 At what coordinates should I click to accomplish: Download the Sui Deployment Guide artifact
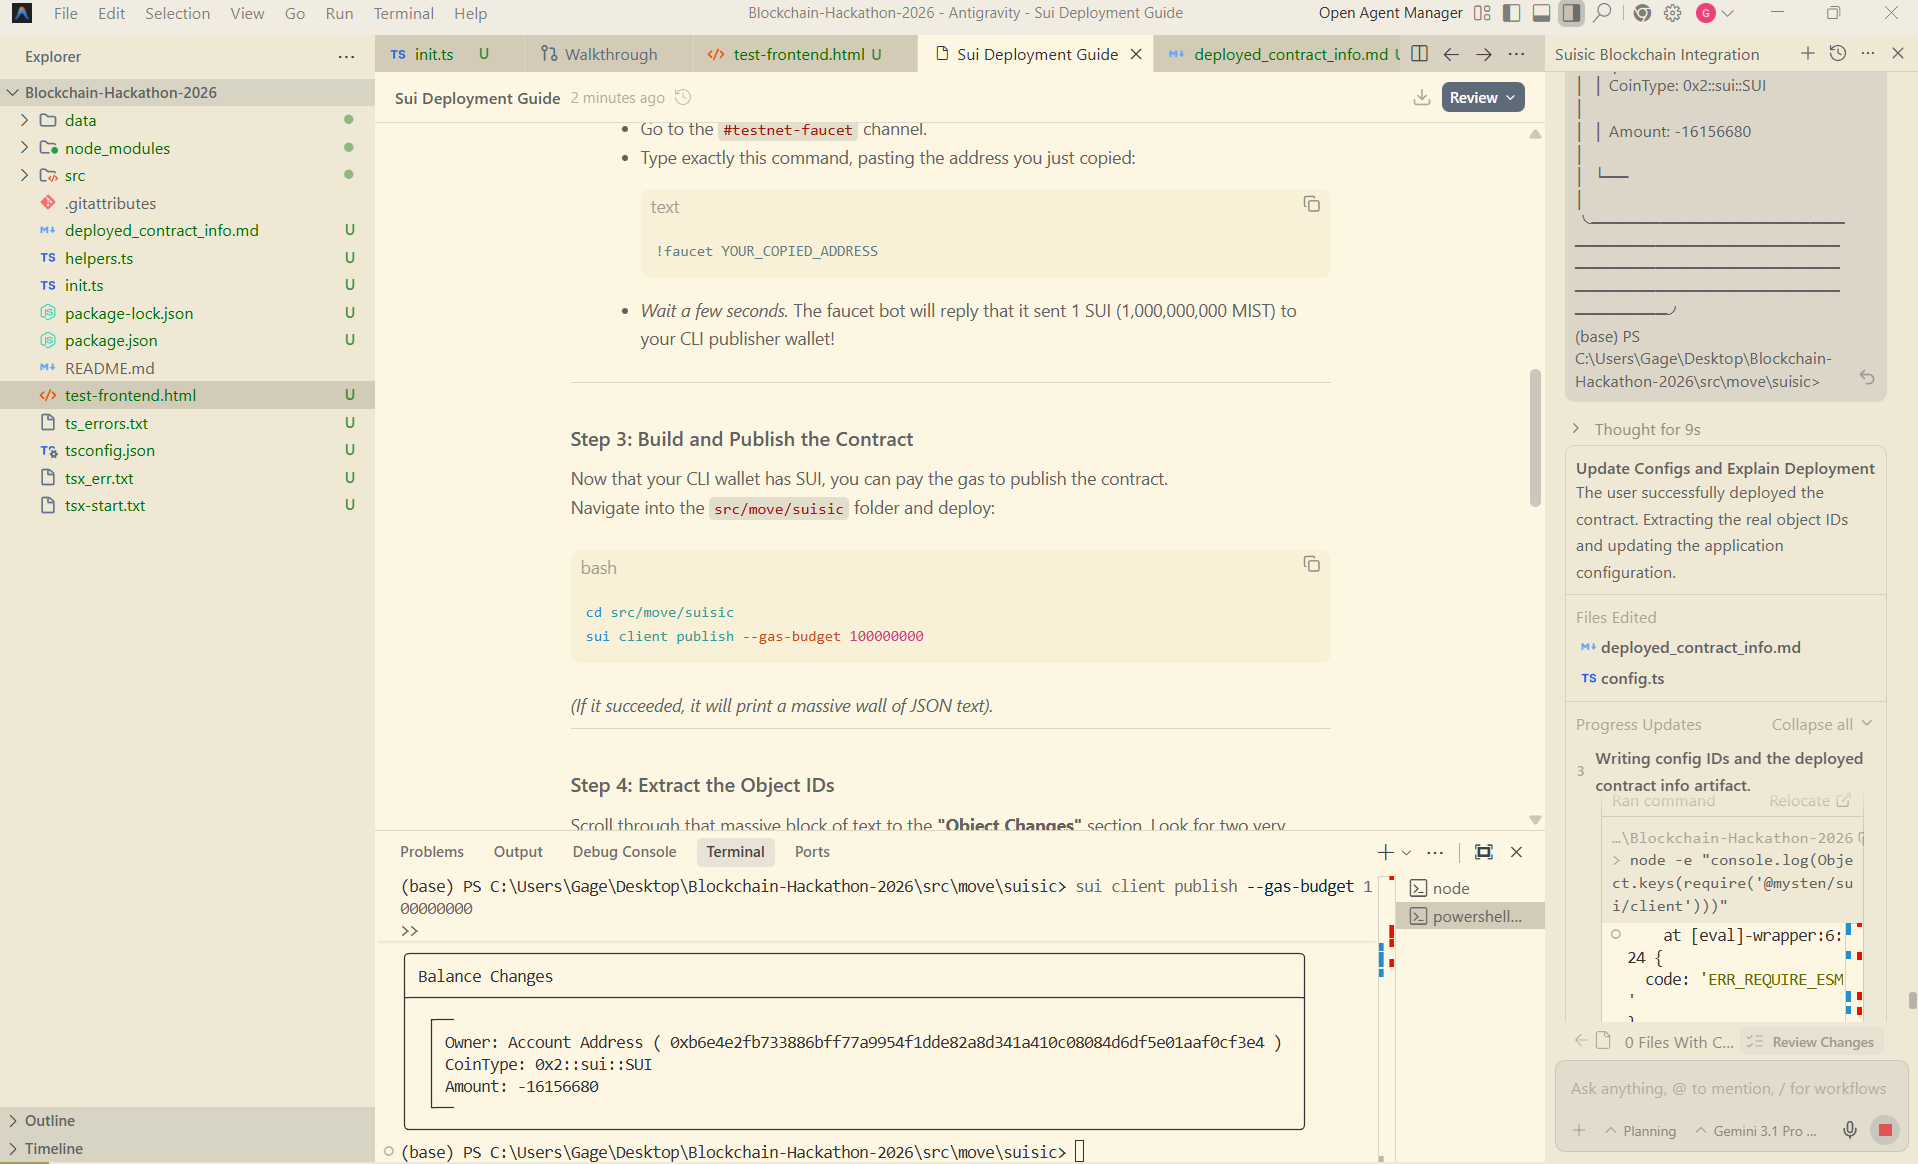(1421, 97)
